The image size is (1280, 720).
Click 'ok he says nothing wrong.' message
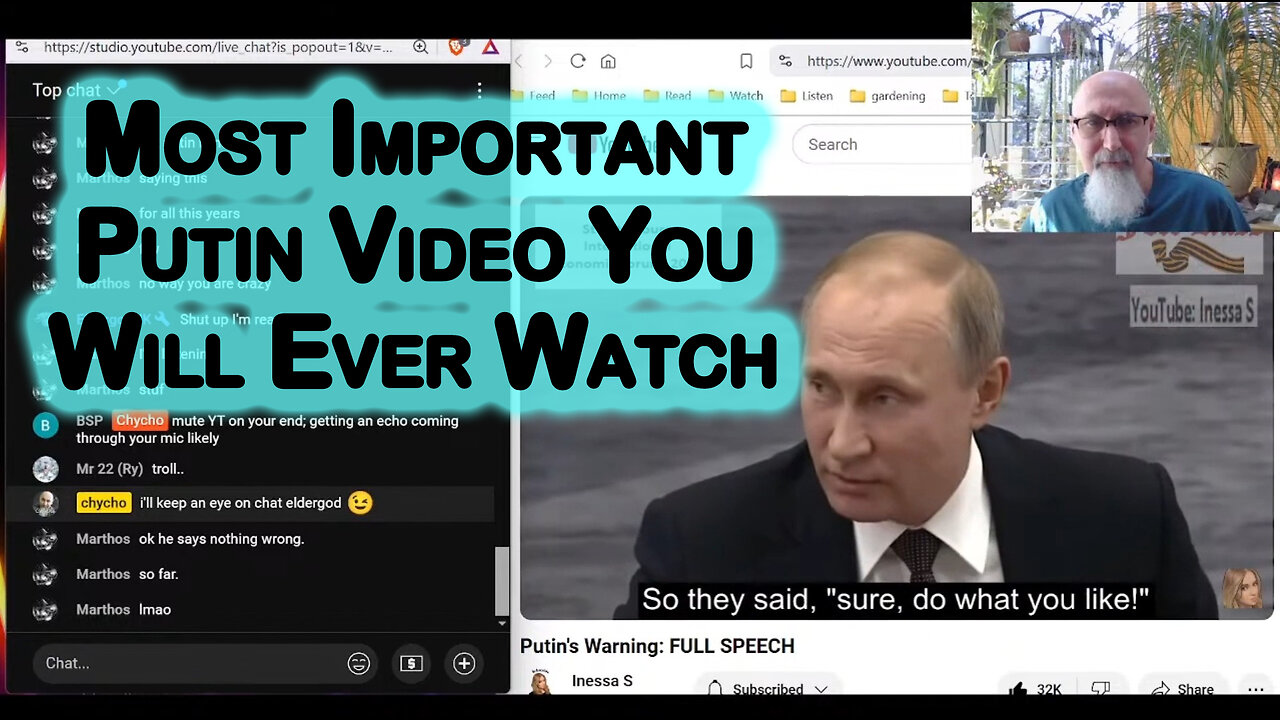coord(221,539)
